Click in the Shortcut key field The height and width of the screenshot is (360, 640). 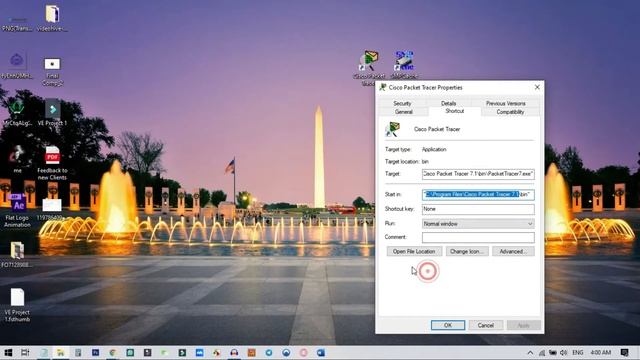(x=478, y=209)
